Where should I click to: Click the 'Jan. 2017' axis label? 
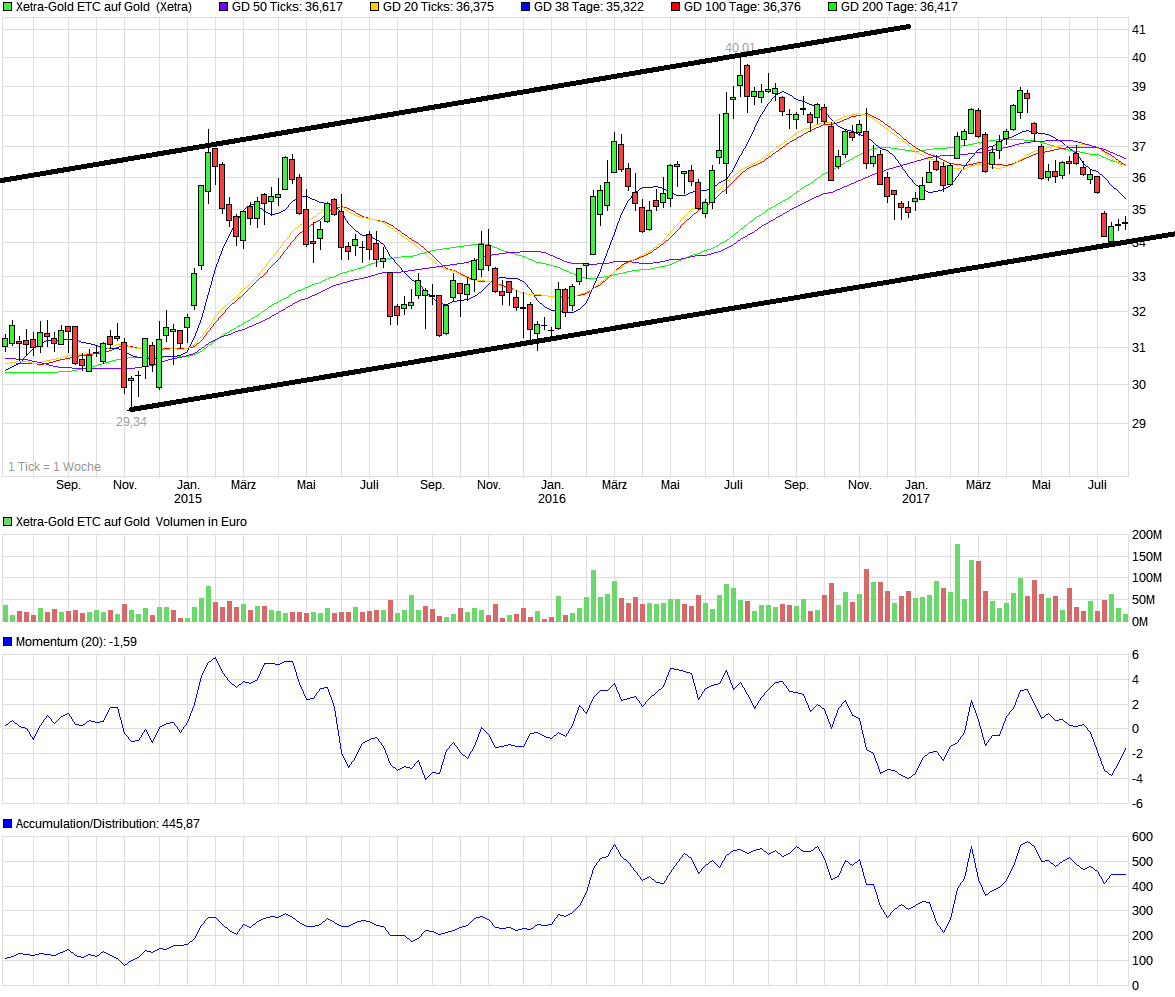click(x=916, y=492)
